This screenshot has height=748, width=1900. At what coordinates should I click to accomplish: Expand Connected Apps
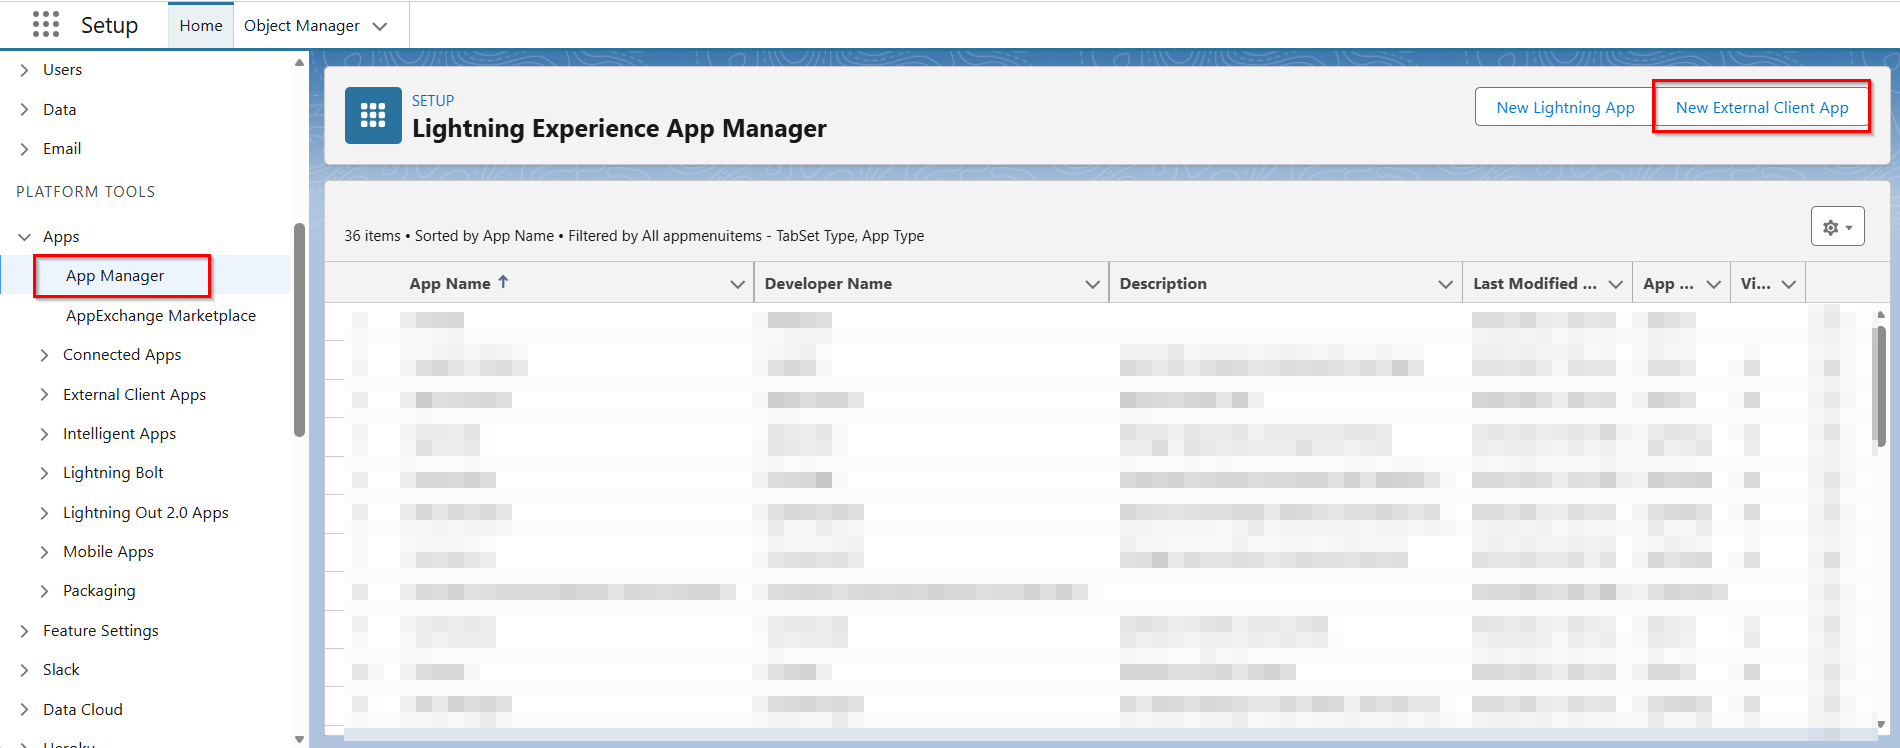[x=44, y=355]
